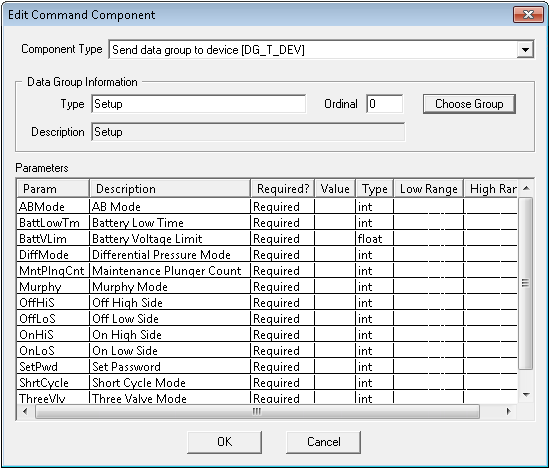Click the Differential Pressure Mode description
The height and width of the screenshot is (469, 550).
(170, 254)
